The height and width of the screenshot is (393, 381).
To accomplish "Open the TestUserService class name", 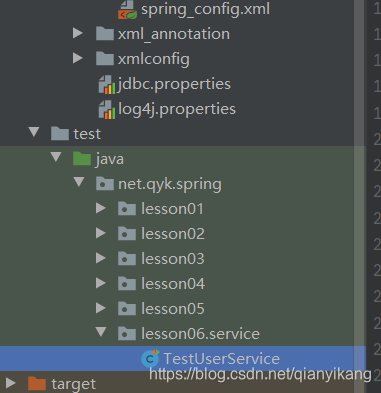I will point(222,359).
